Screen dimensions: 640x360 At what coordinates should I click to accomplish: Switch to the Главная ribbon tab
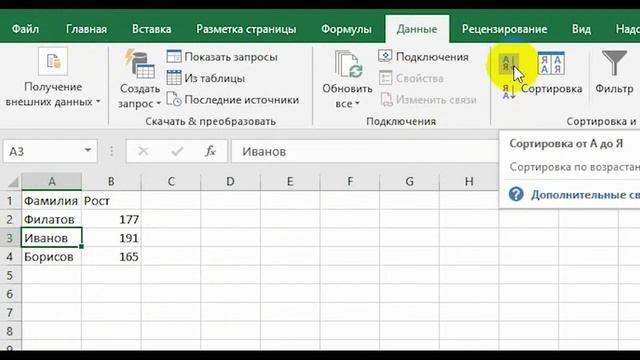point(86,29)
